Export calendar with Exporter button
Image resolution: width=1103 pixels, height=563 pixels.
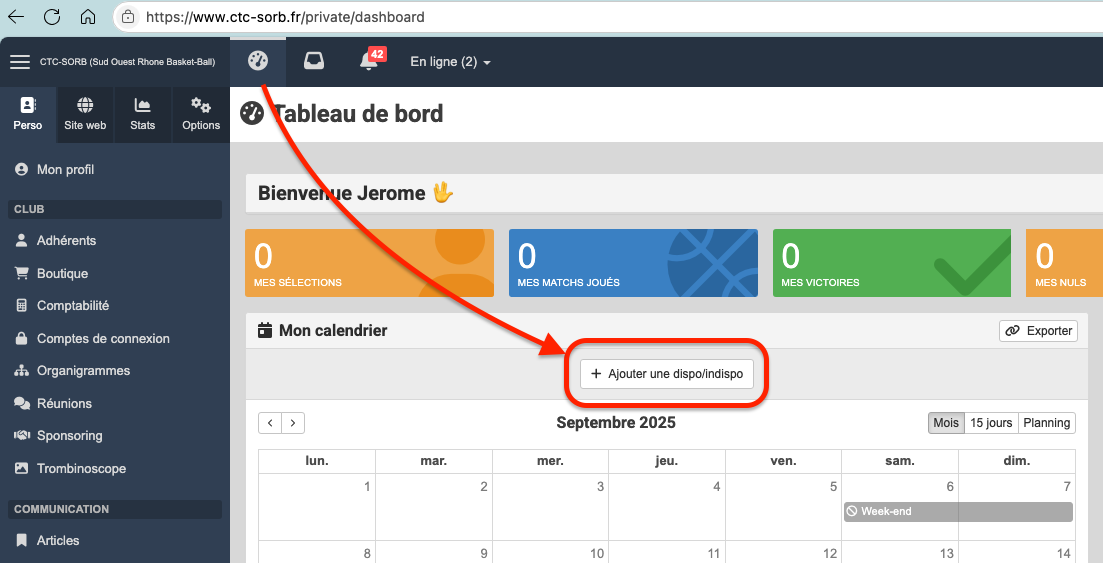pyautogui.click(x=1038, y=331)
